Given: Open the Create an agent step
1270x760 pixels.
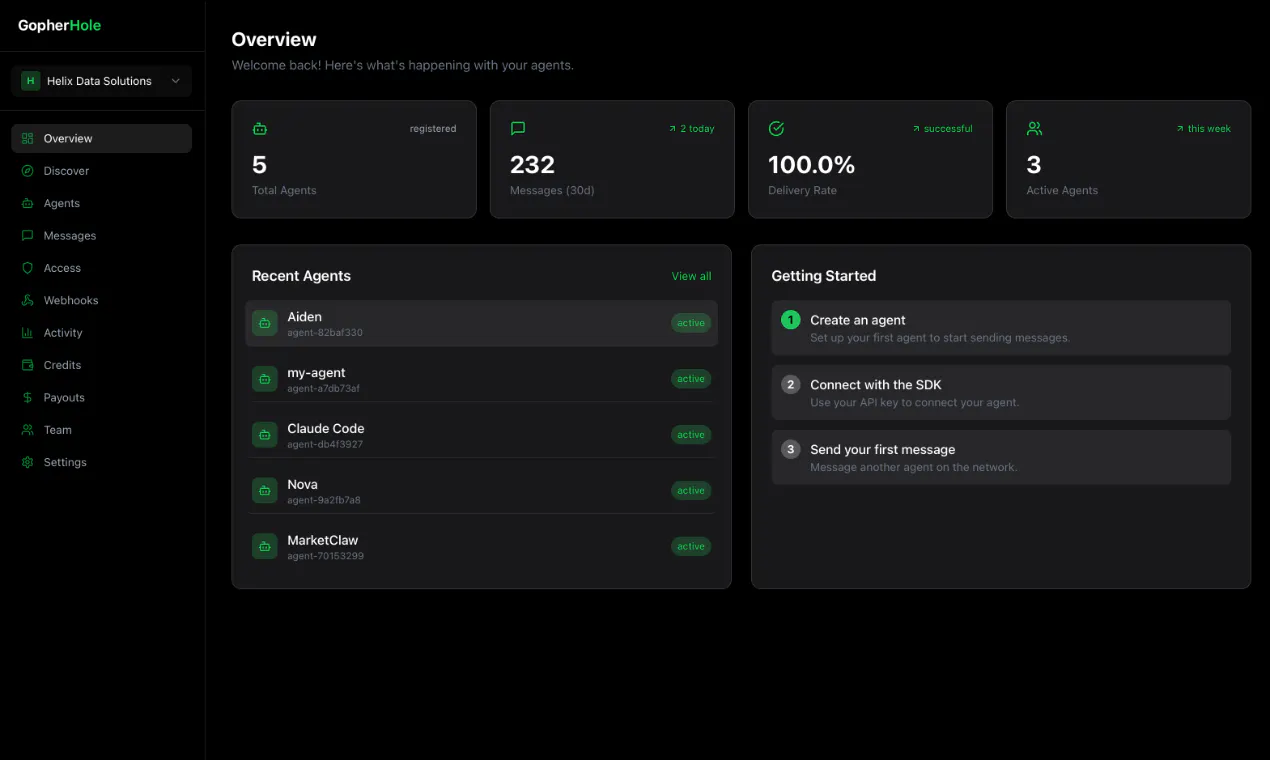Looking at the screenshot, I should click(1001, 328).
